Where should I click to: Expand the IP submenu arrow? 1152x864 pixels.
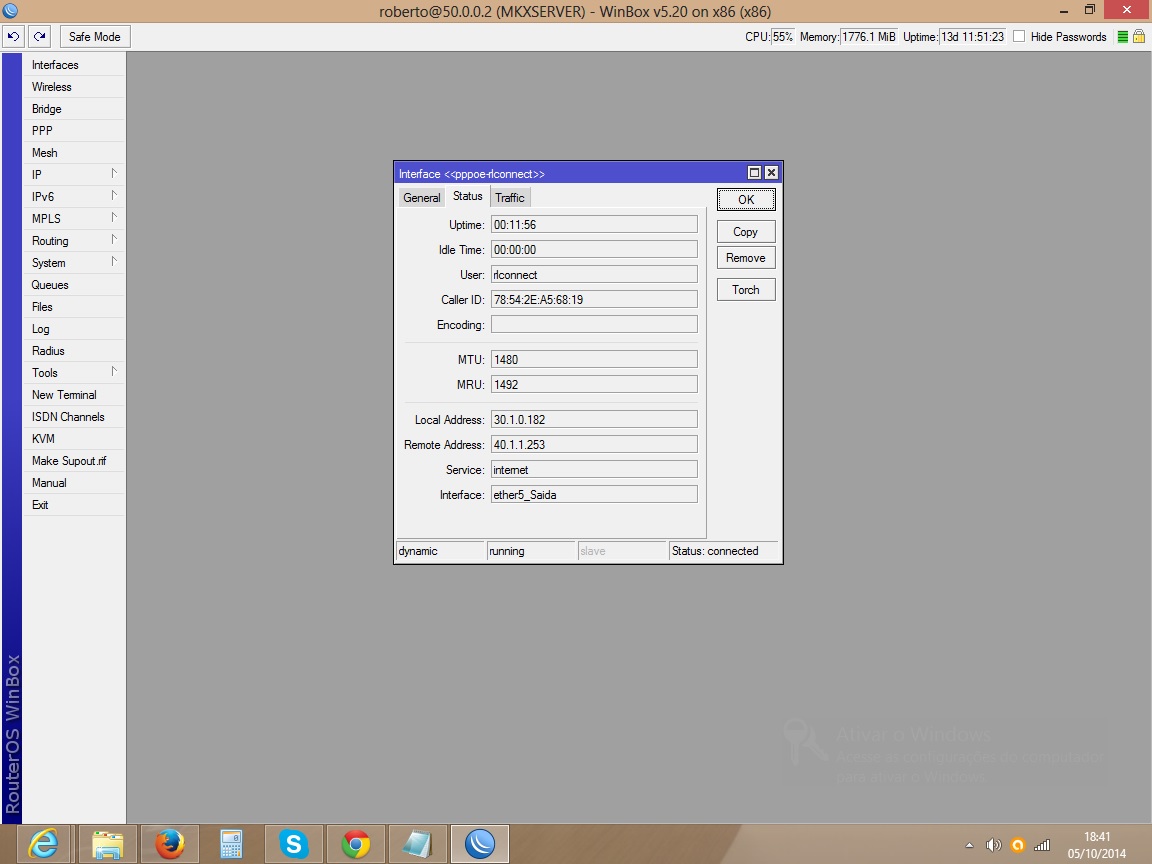click(114, 173)
